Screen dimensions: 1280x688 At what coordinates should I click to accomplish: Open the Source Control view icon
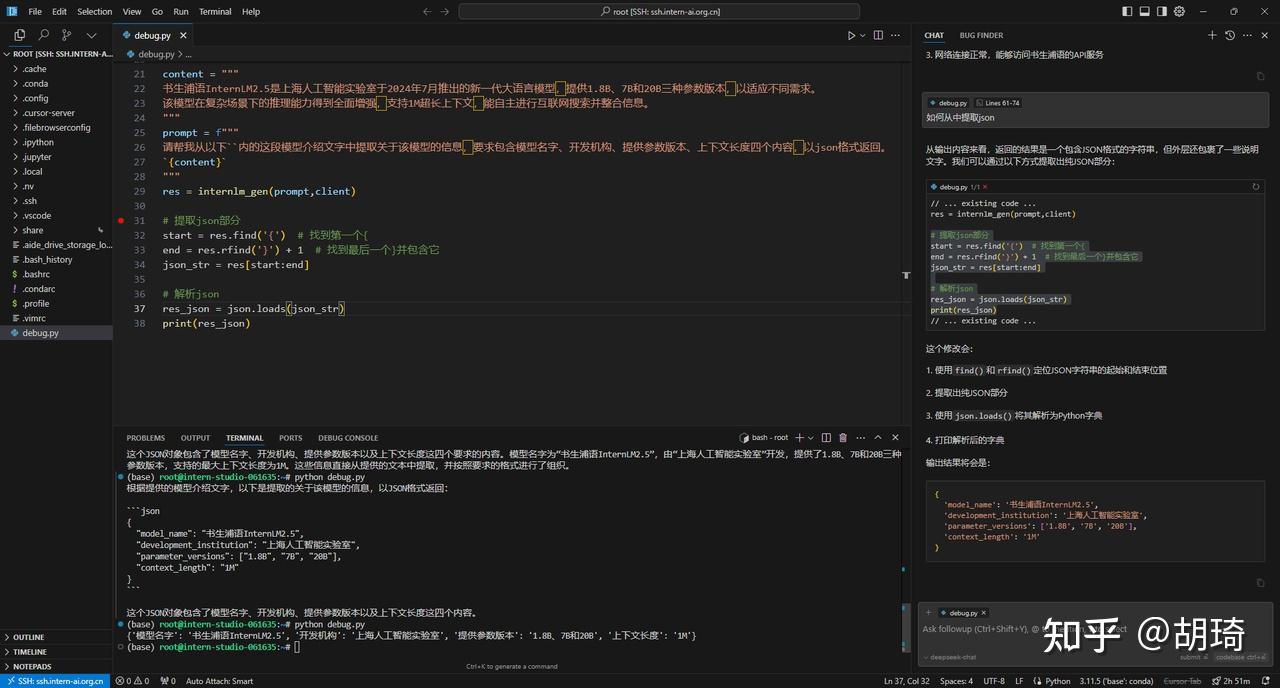click(67, 35)
